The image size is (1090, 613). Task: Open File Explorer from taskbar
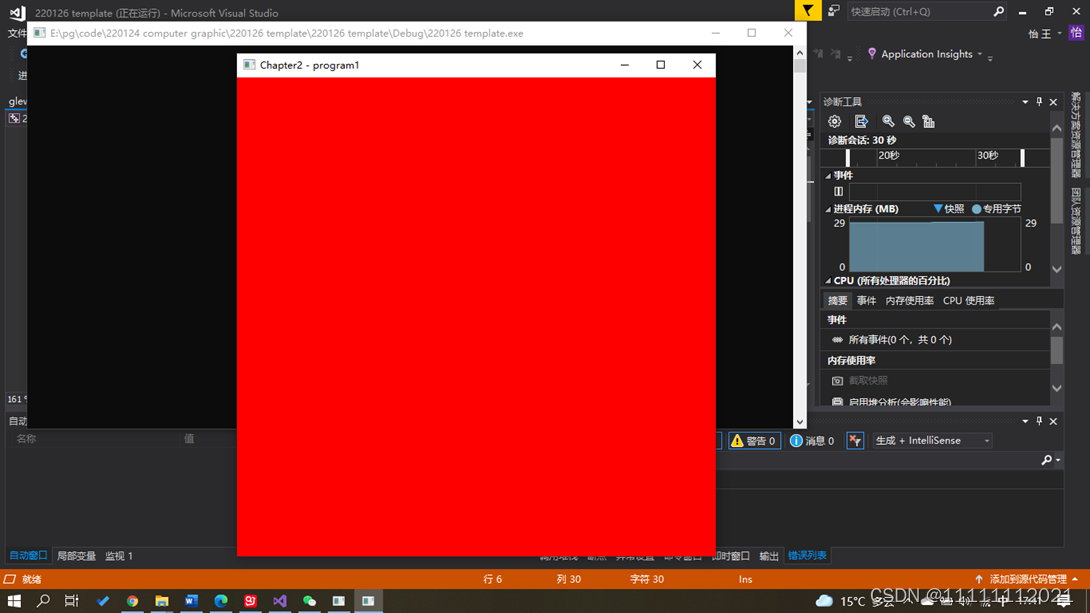point(162,600)
